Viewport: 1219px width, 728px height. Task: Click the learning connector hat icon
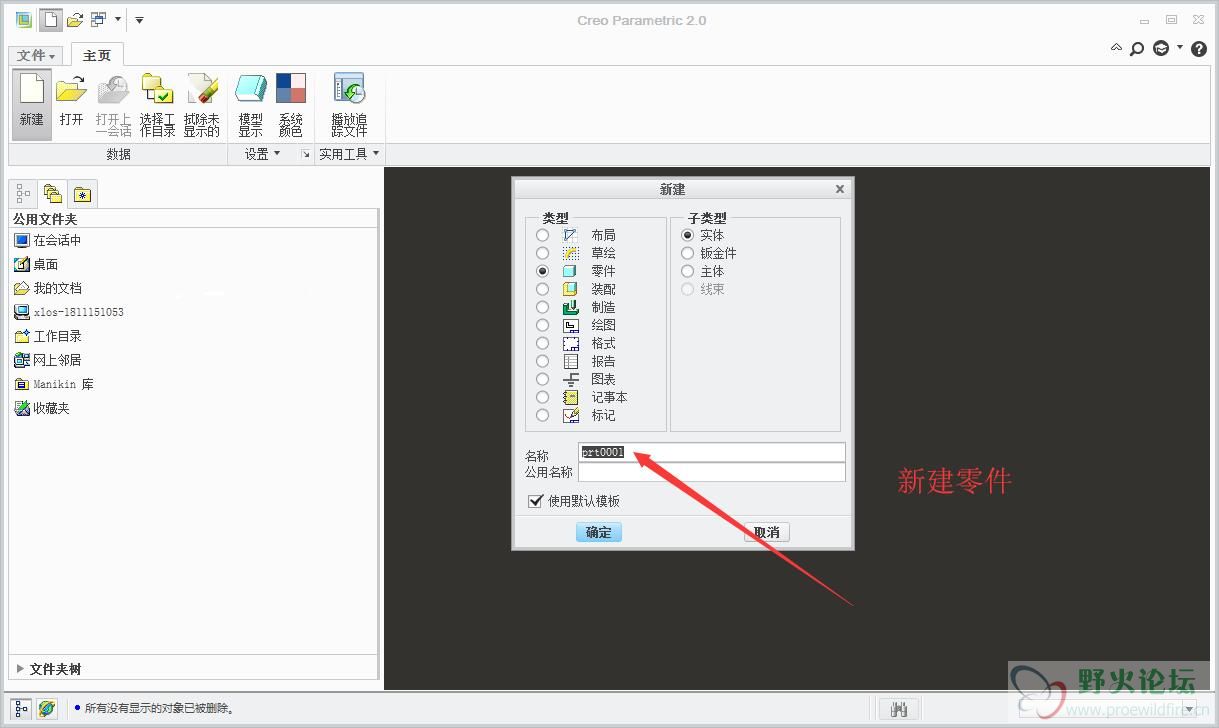pyautogui.click(x=1161, y=48)
